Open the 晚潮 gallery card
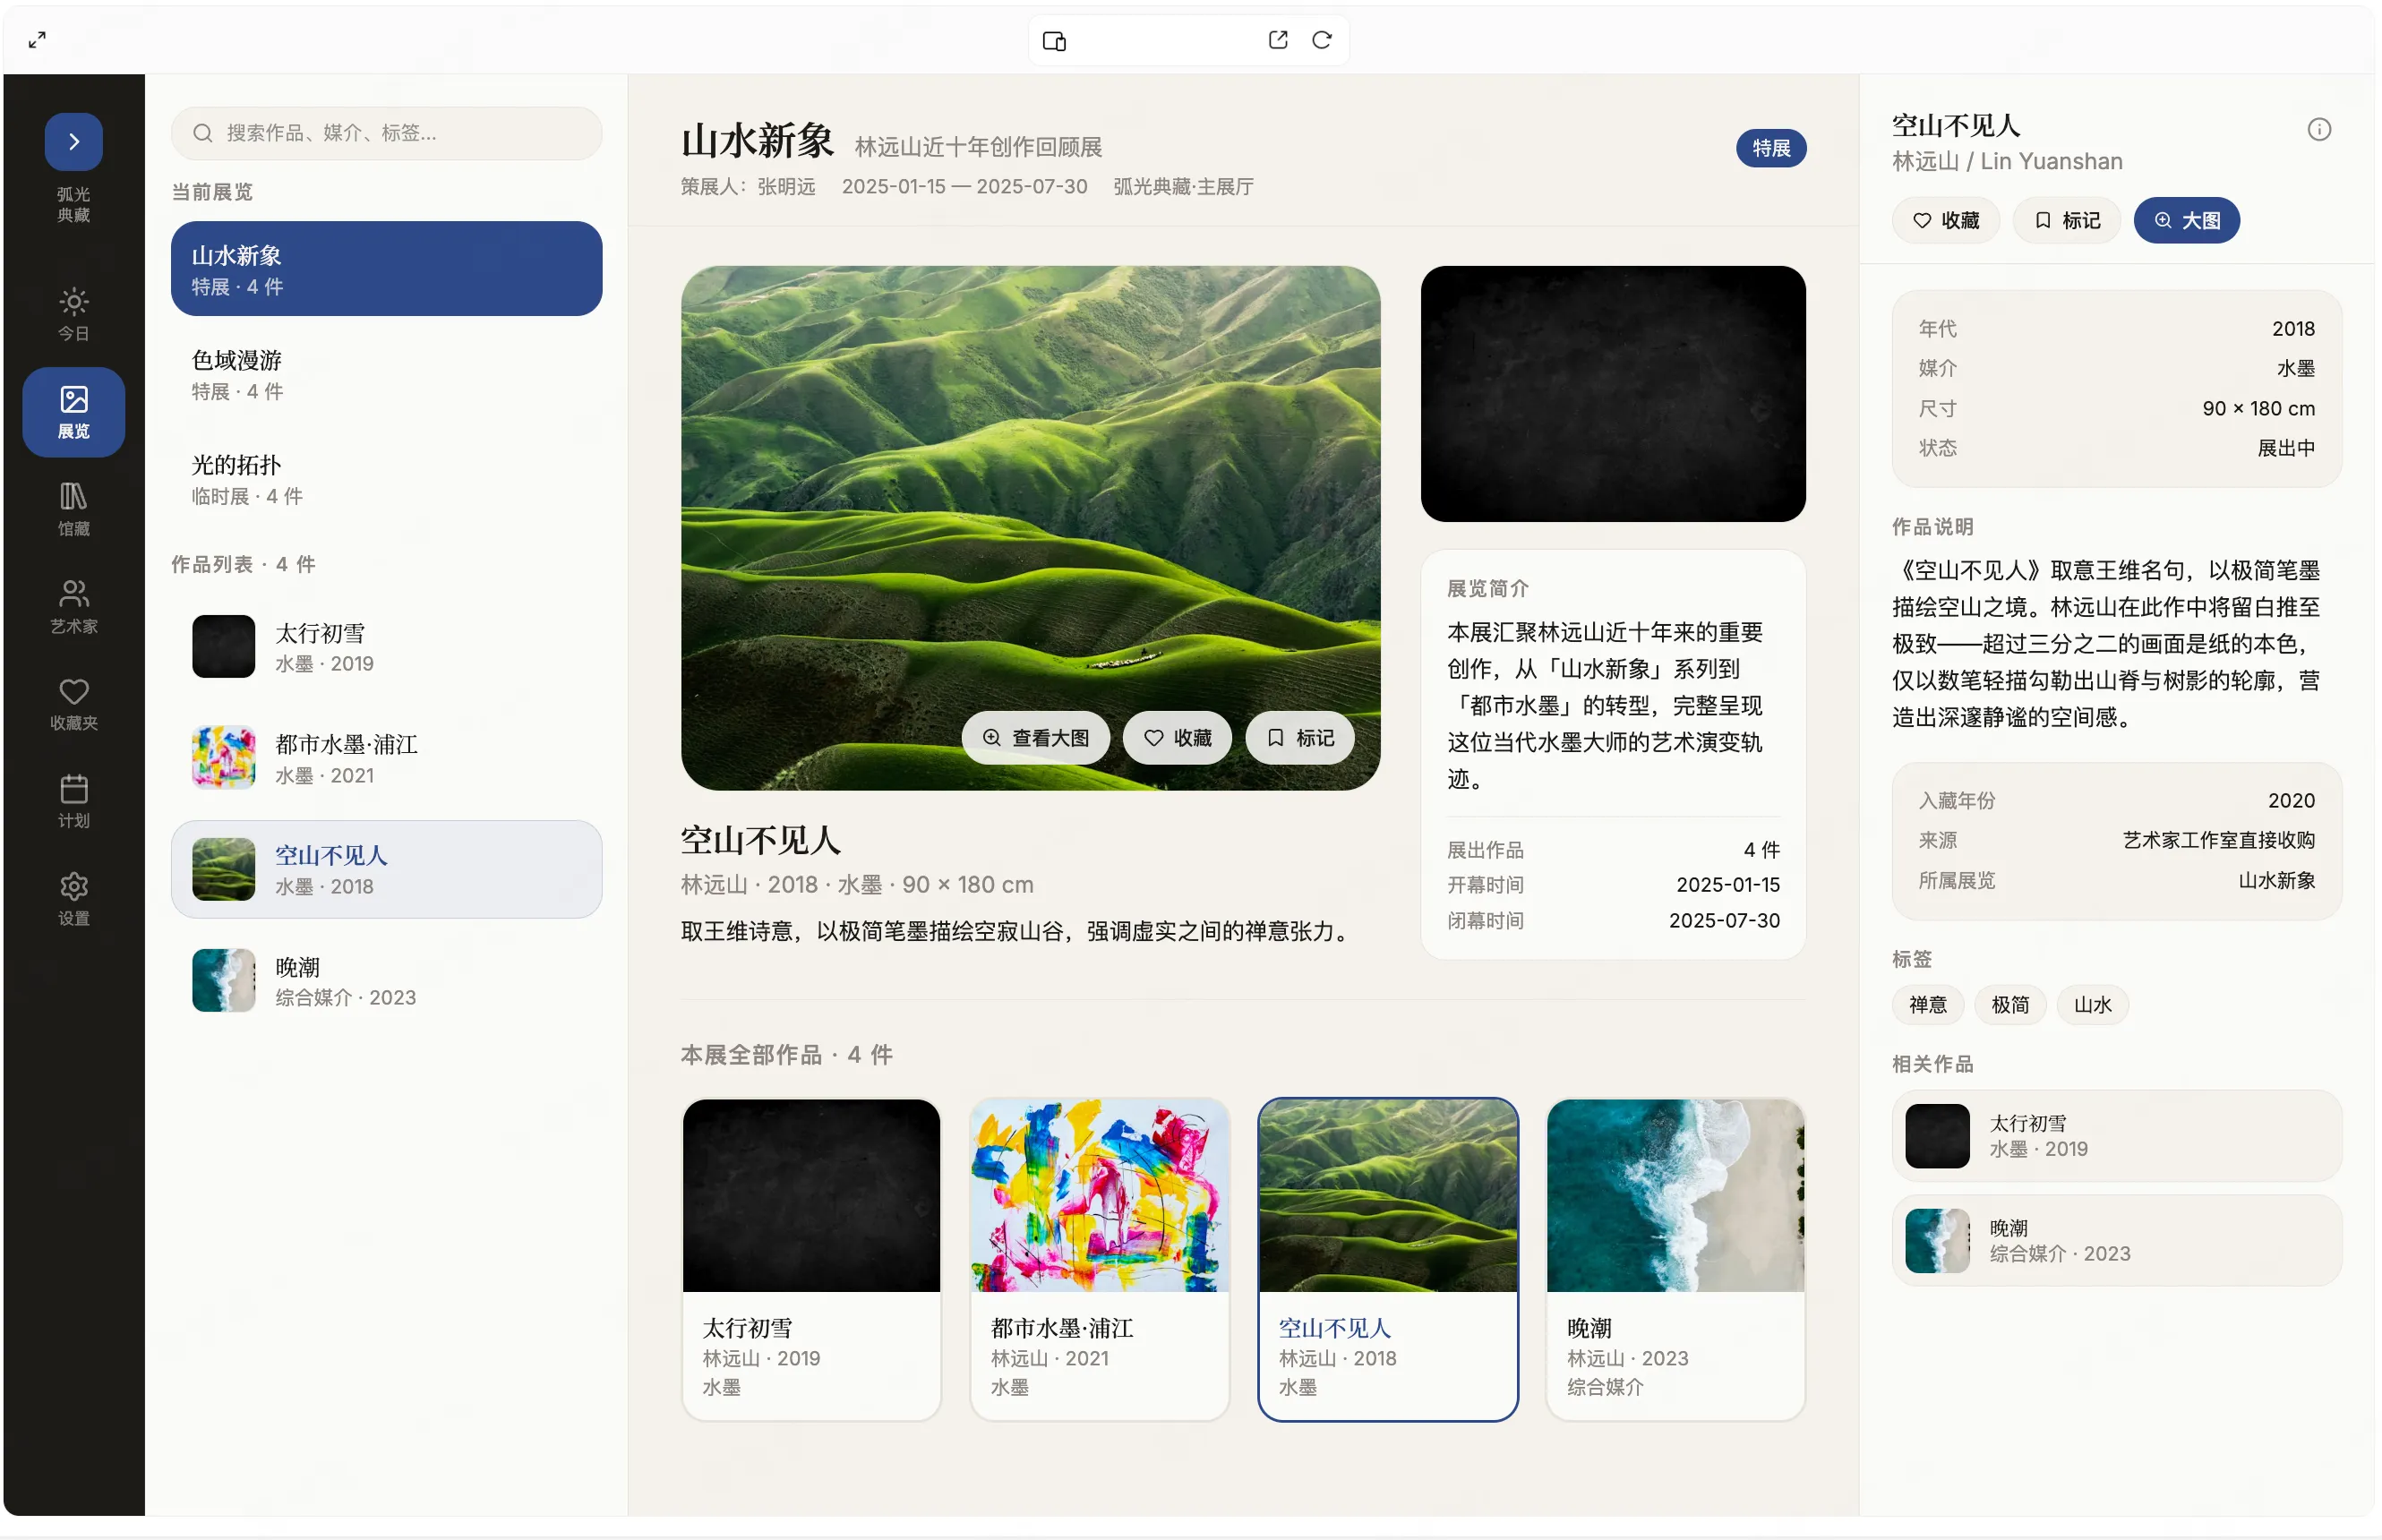Viewport: 2382px width, 1540px height. [1675, 1259]
